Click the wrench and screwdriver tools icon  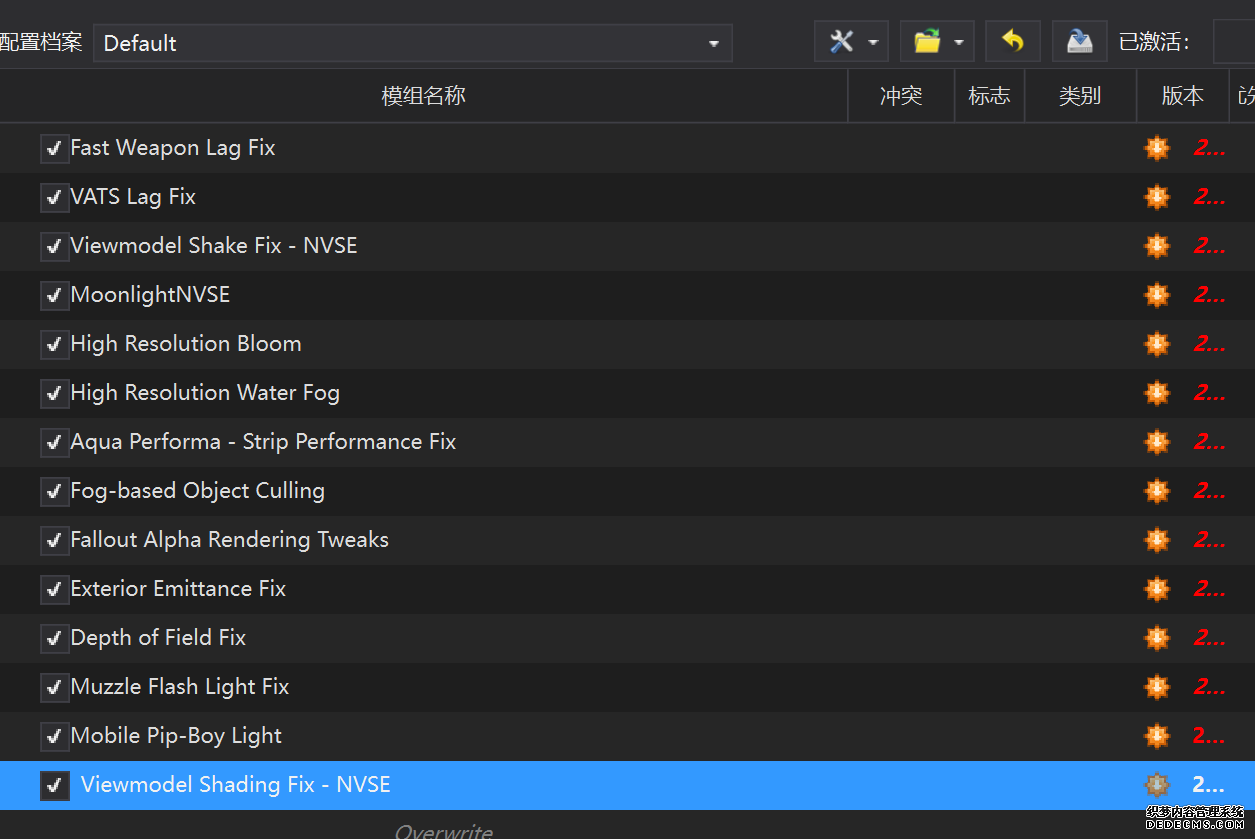[842, 42]
